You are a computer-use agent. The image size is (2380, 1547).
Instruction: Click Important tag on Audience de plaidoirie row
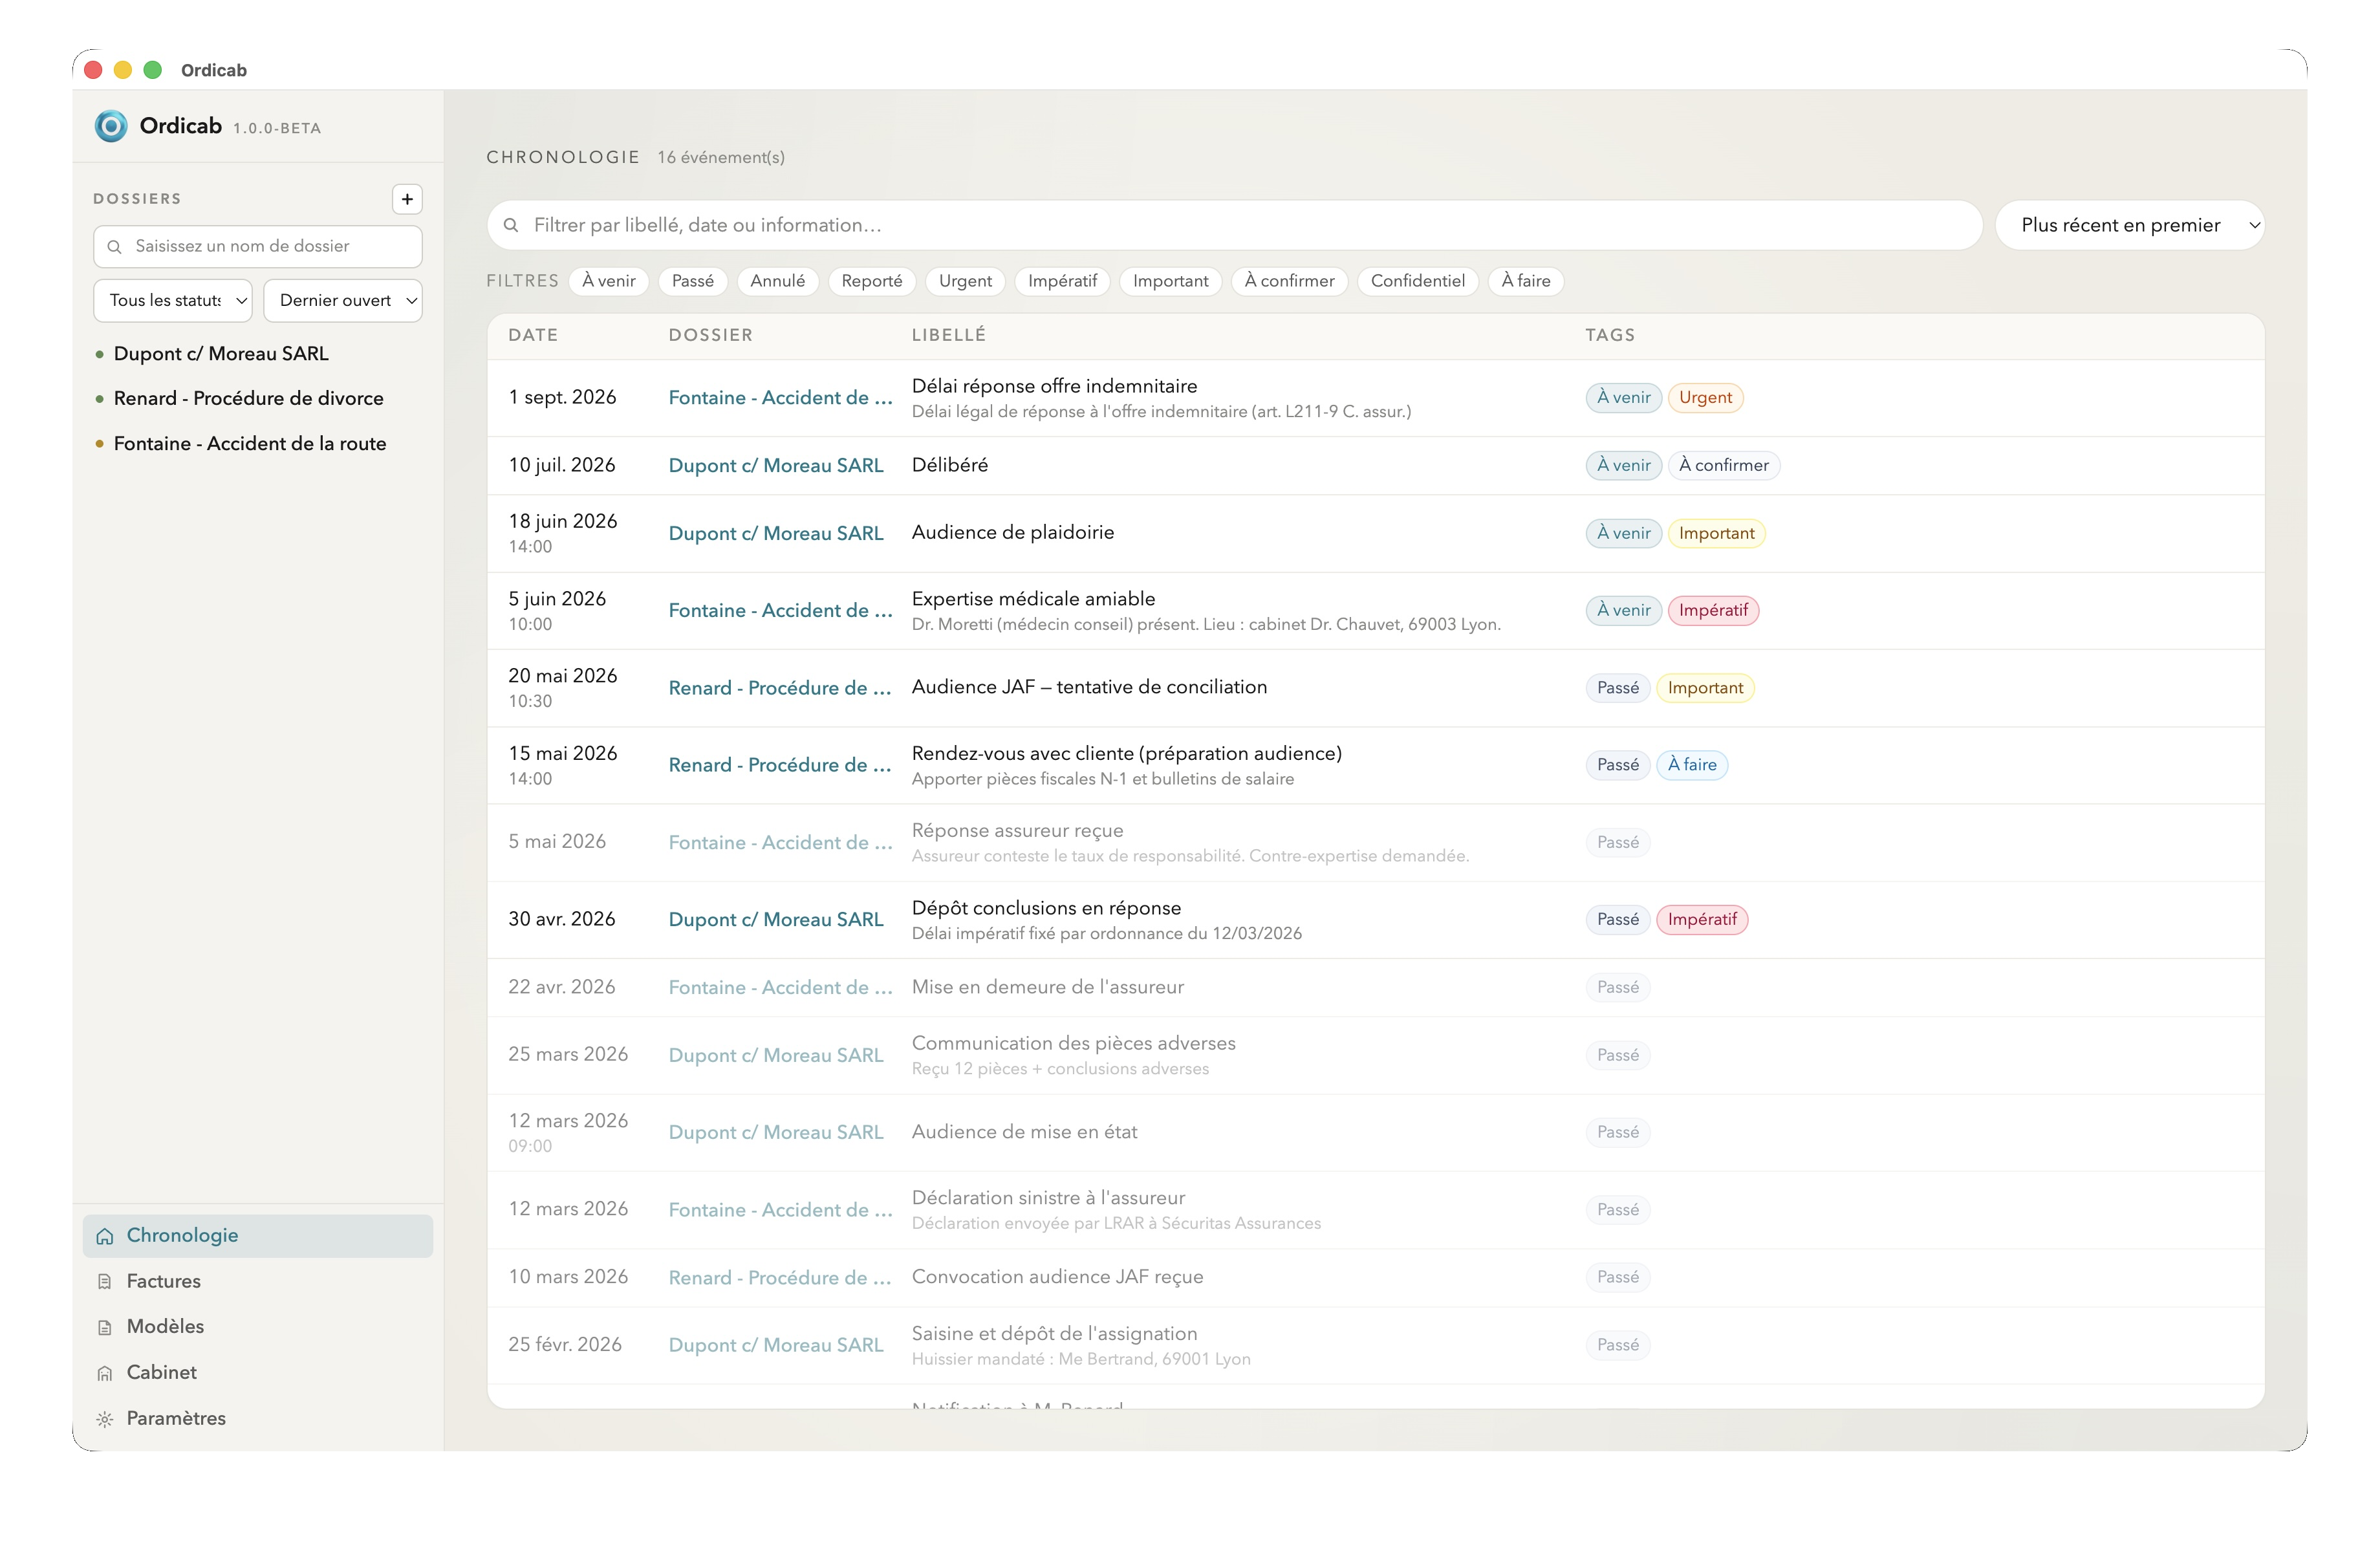click(1716, 534)
